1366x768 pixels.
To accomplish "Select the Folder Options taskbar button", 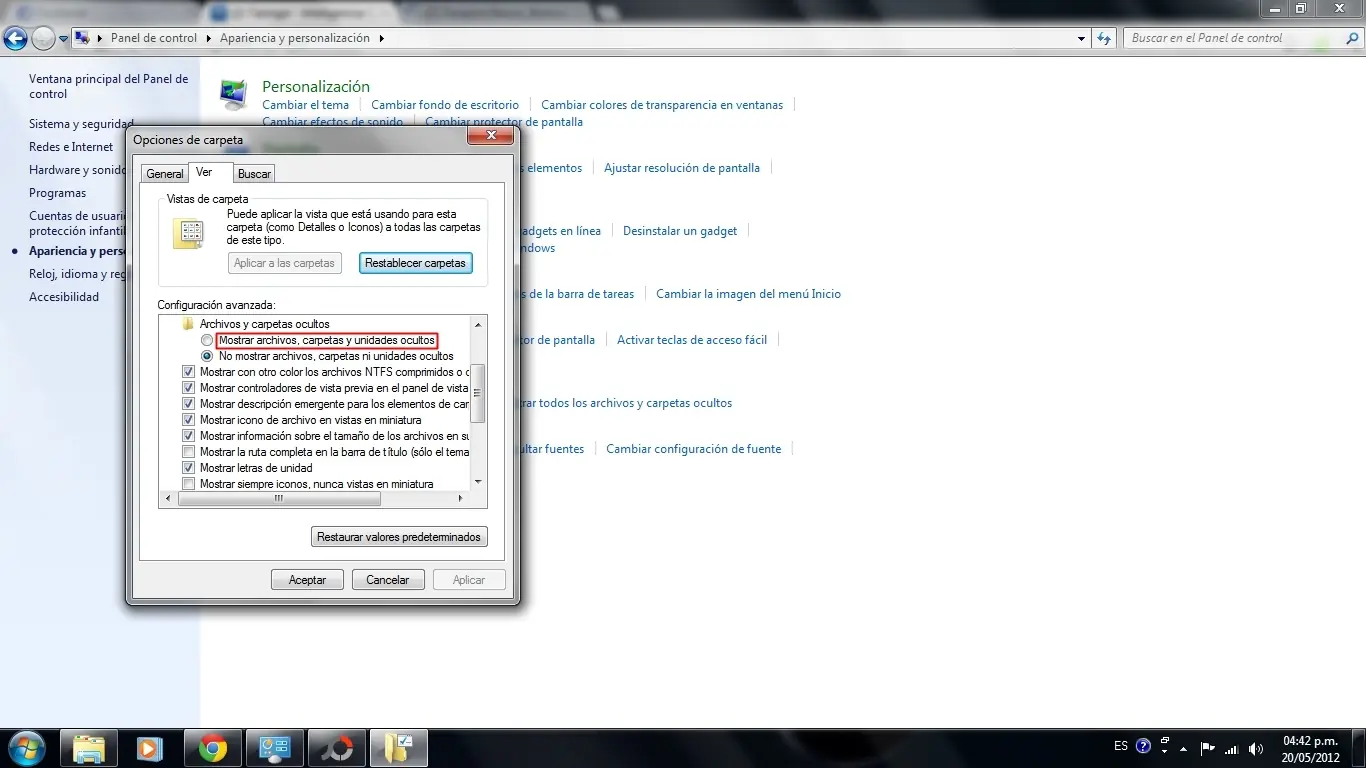I will pos(399,748).
